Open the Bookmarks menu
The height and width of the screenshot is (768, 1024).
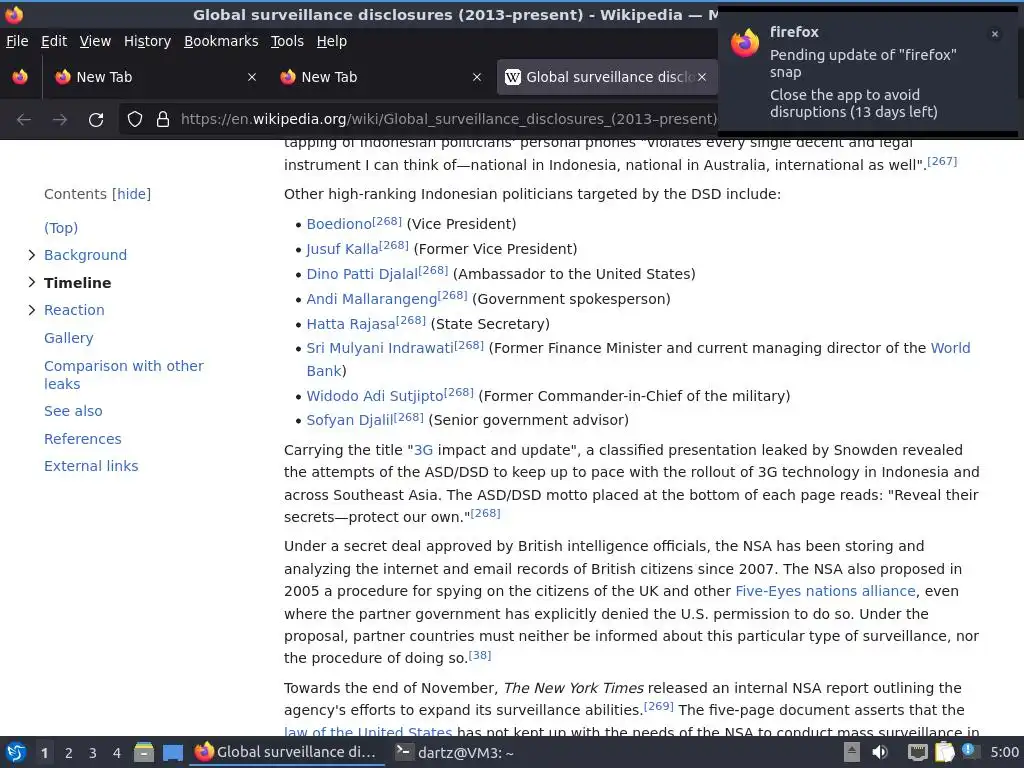coord(221,41)
